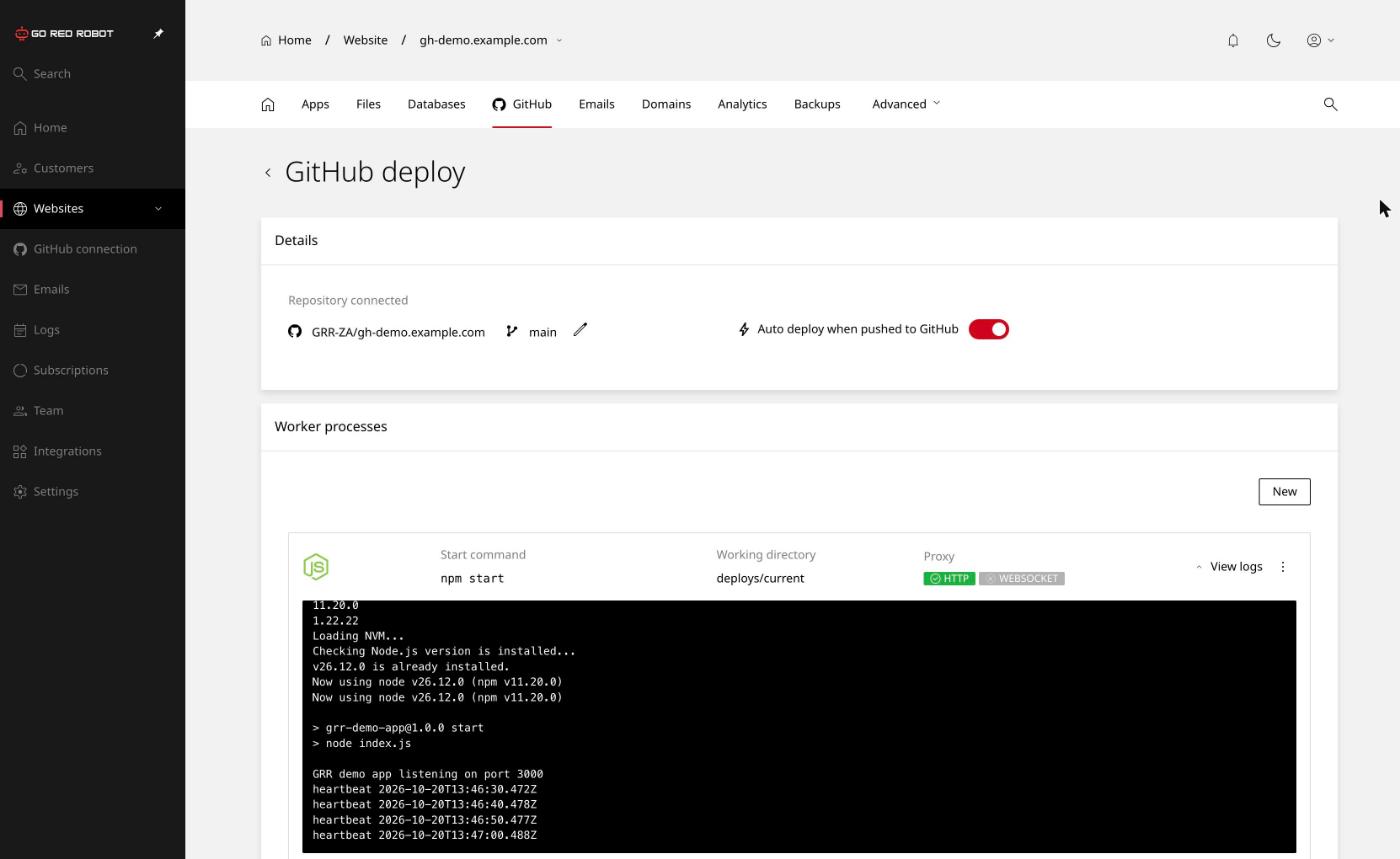
Task: Open the search magnifier in the tab bar
Action: [1330, 104]
